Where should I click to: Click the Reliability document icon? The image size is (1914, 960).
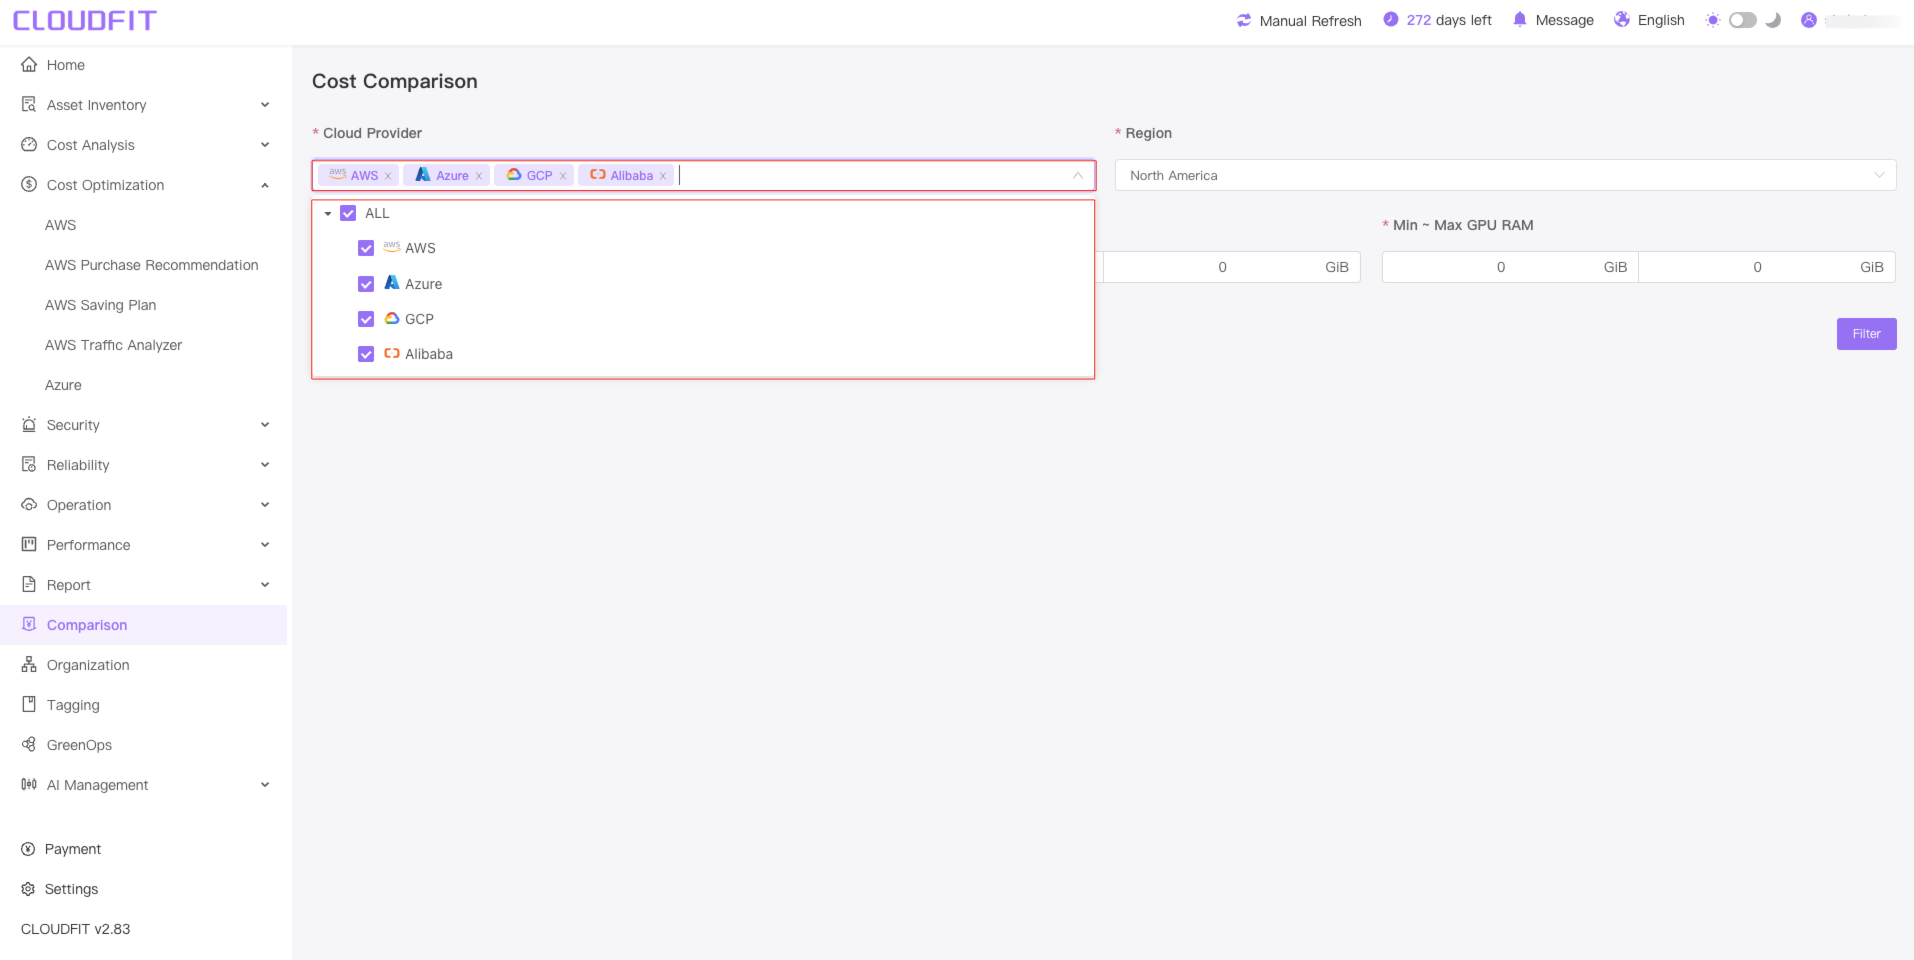click(29, 465)
